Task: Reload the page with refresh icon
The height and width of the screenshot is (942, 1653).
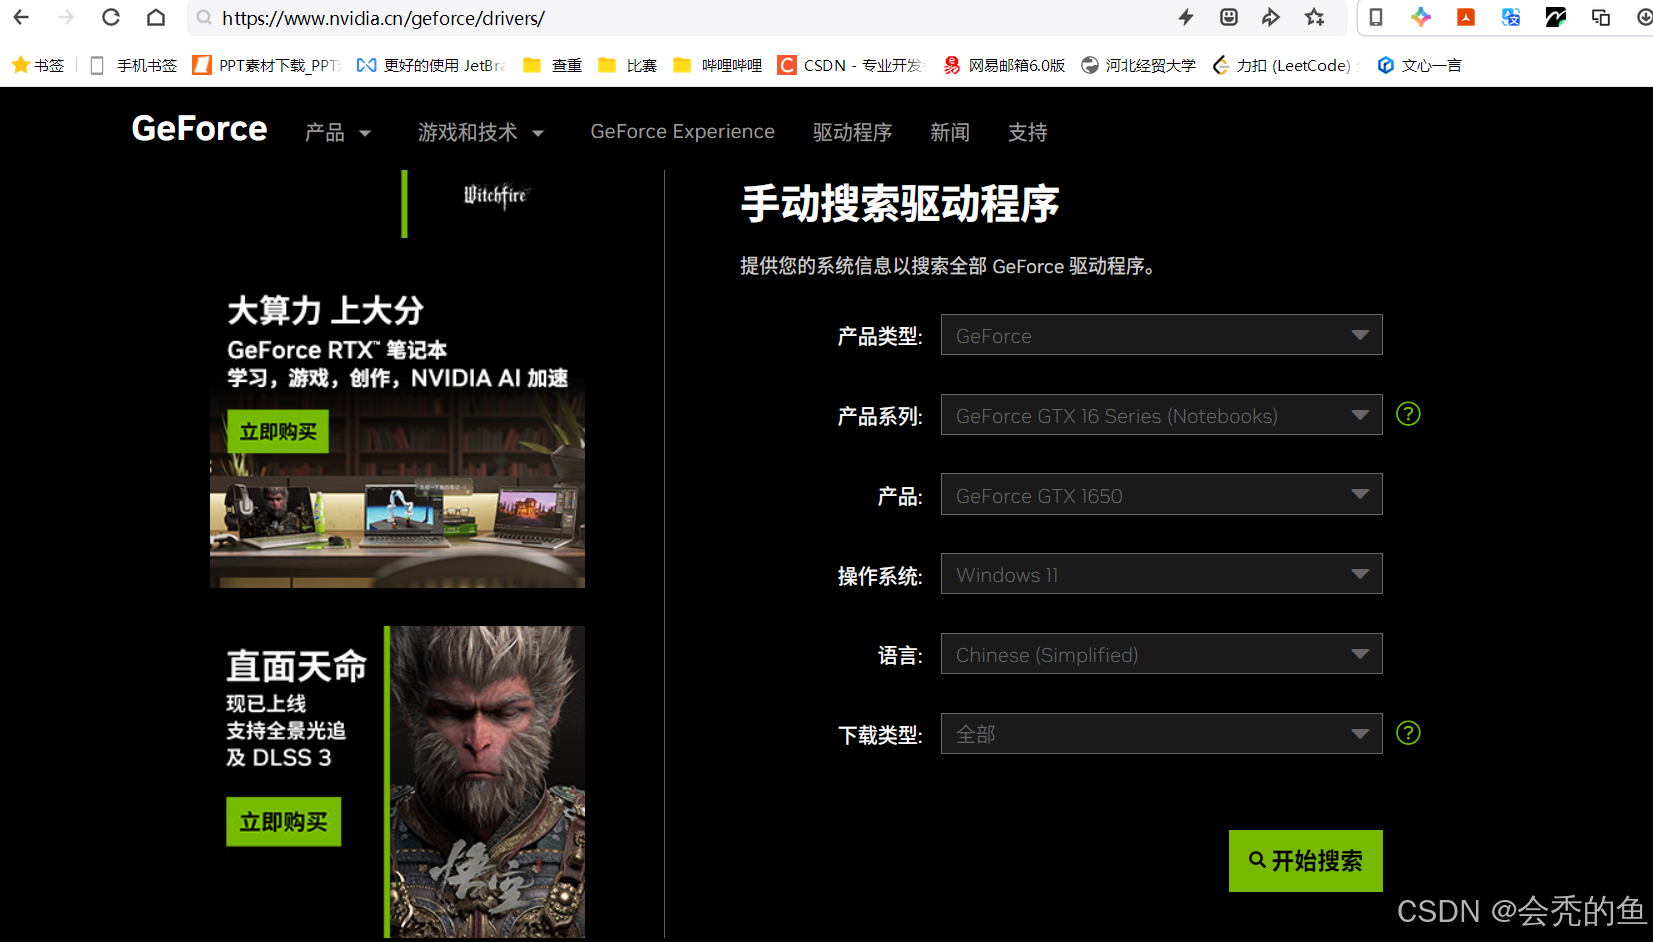Action: 111,17
